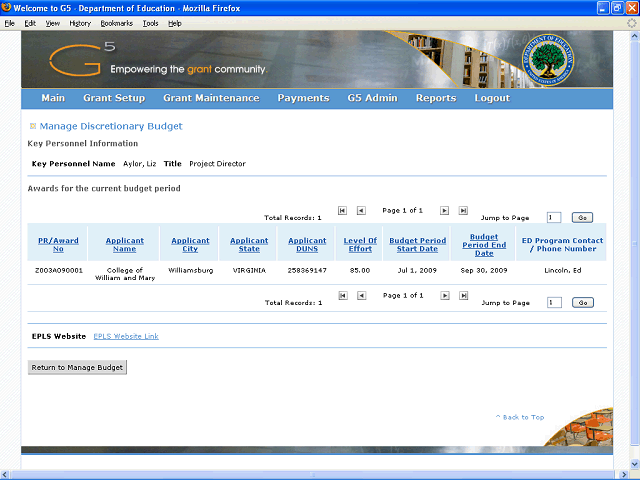The image size is (640, 480).
Task: Click horizontal scrollbar right arrow
Action: [624, 475]
